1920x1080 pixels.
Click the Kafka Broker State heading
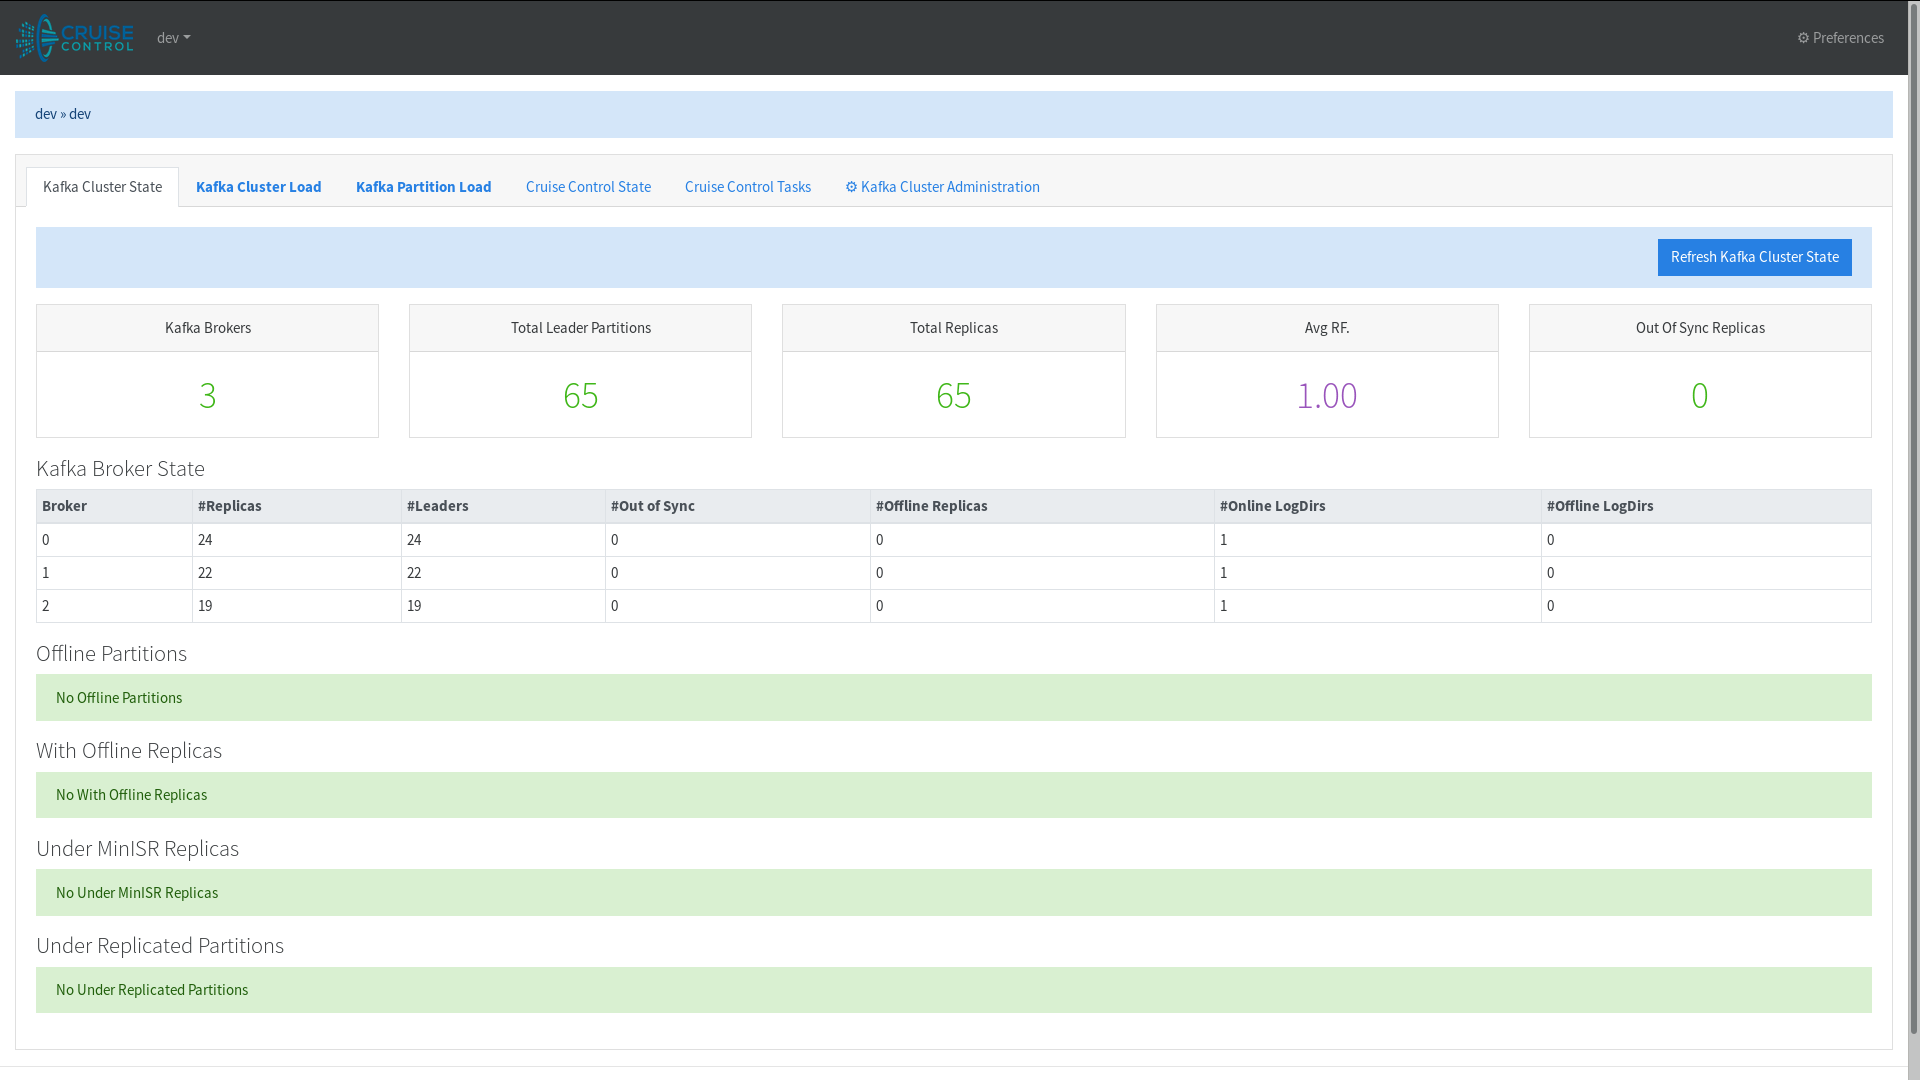120,469
